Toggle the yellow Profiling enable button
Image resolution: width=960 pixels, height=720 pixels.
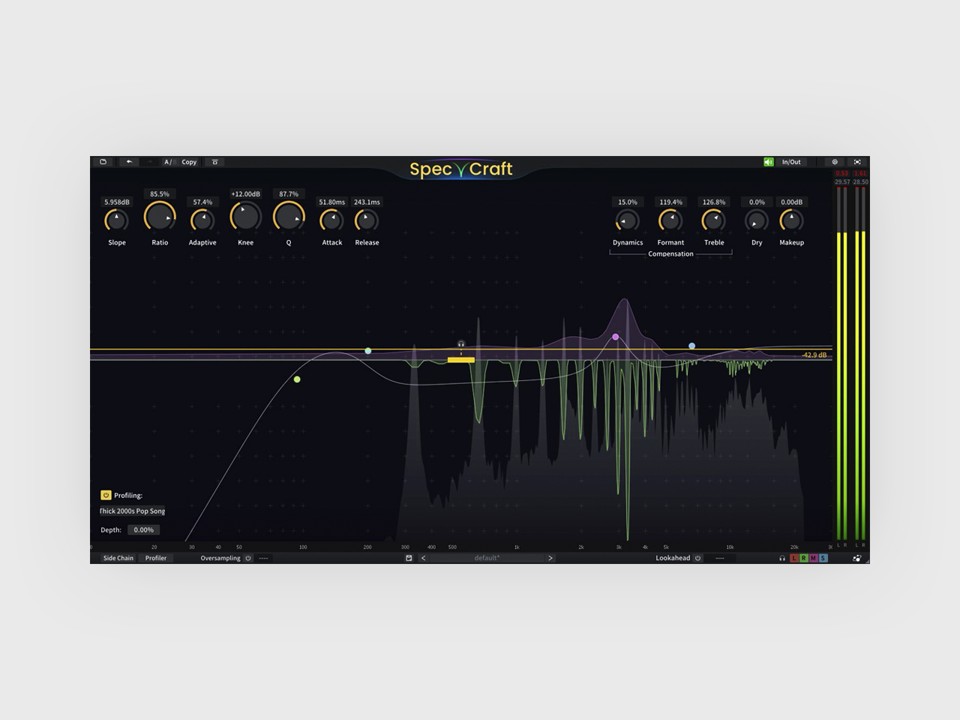[x=106, y=495]
